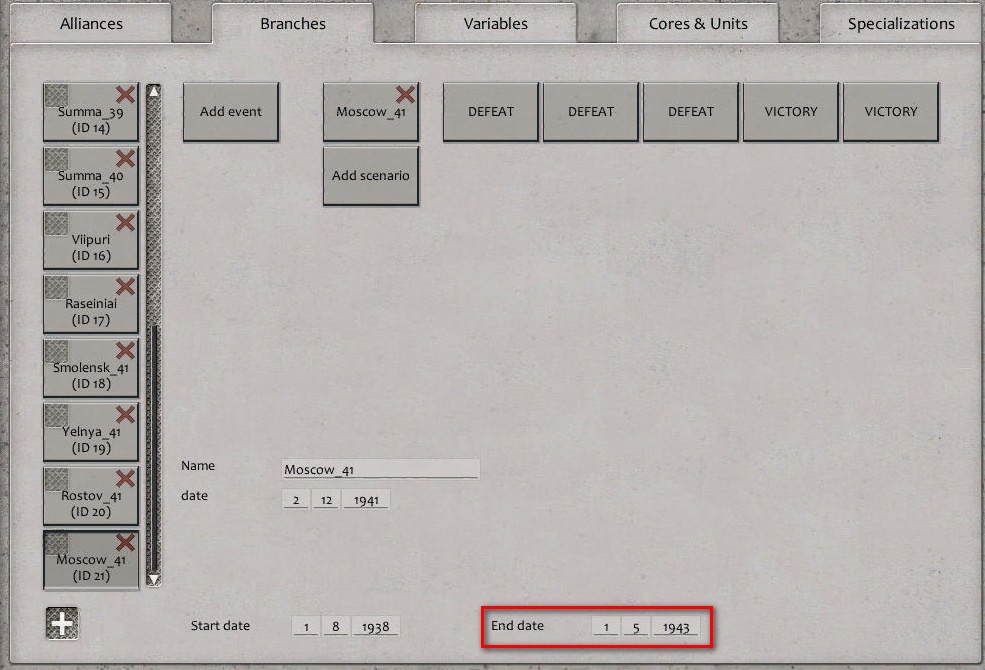This screenshot has height=670, width=985.
Task: Open the Alliances tab
Action: coord(91,24)
